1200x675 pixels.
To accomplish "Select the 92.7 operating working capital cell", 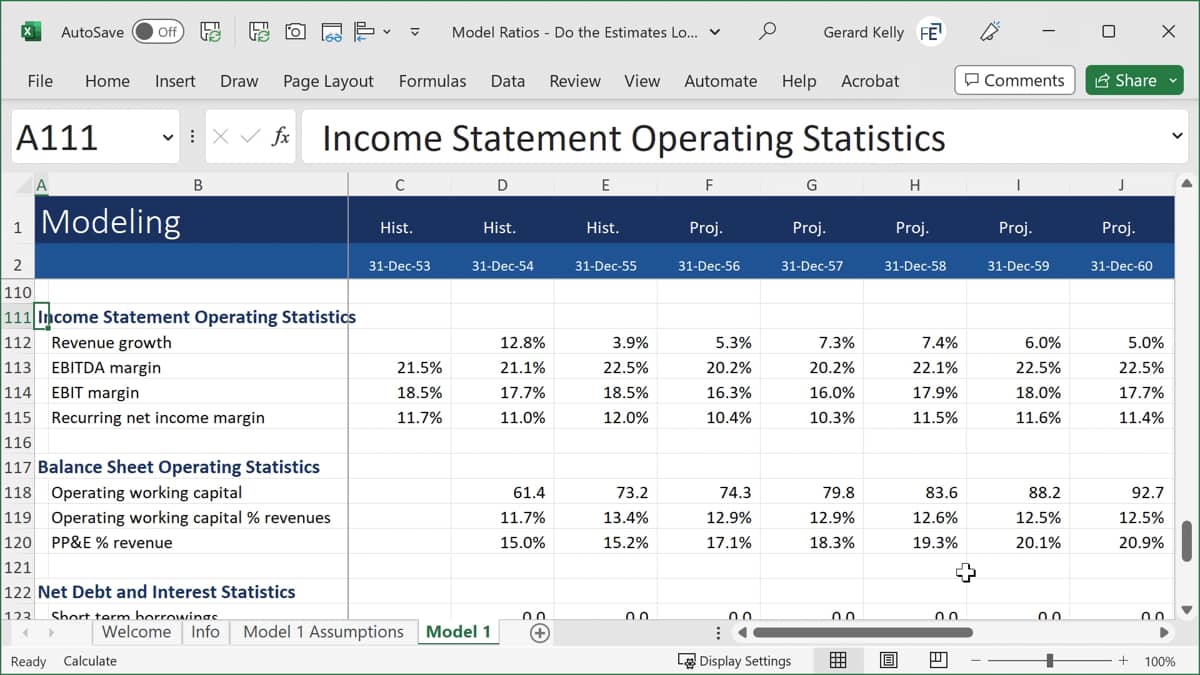I will (1122, 492).
